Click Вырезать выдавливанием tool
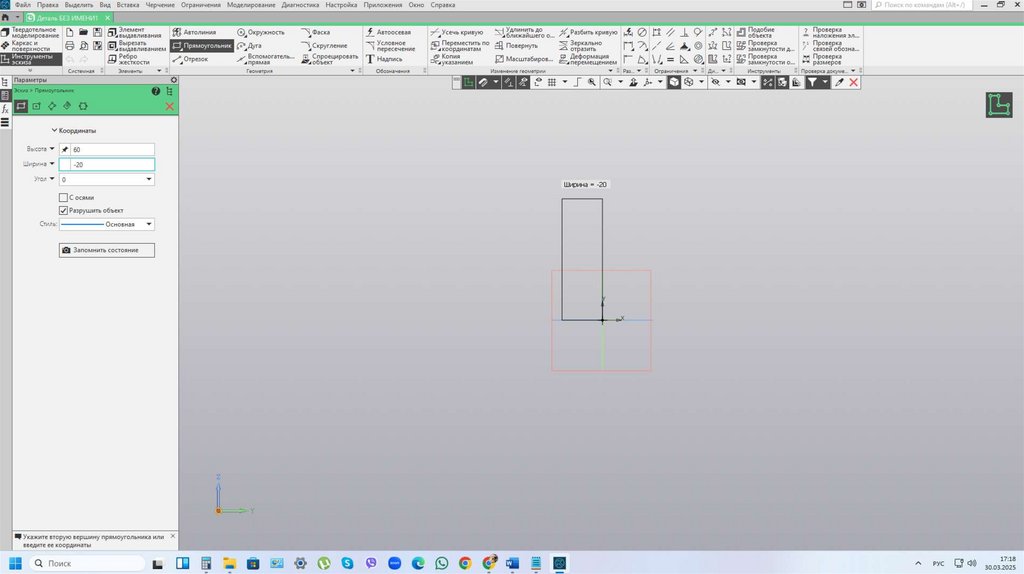 [x=137, y=46]
